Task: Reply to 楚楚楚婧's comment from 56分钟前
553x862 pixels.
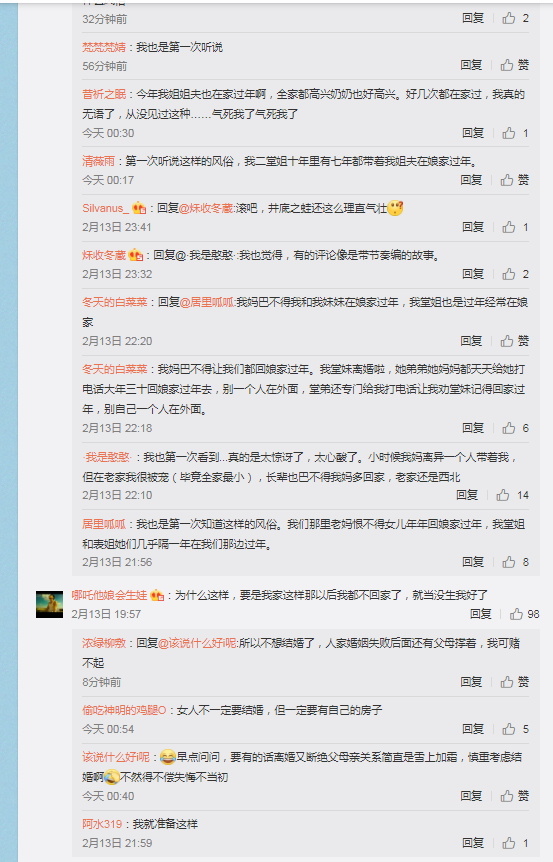Action: 471,65
